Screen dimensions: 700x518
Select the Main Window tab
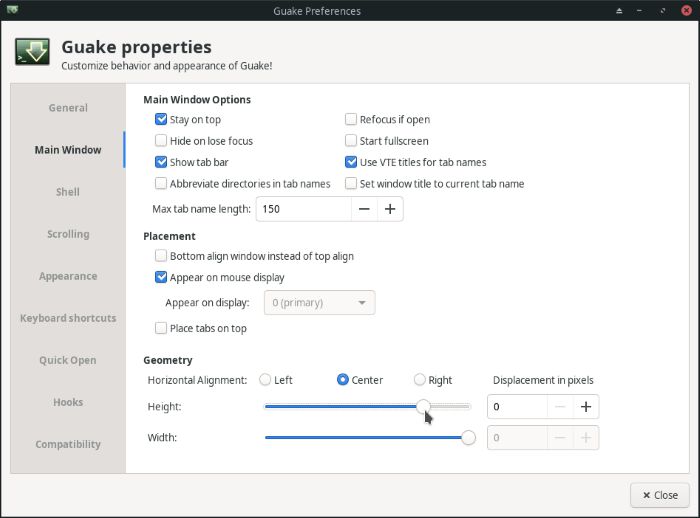pyautogui.click(x=68, y=150)
